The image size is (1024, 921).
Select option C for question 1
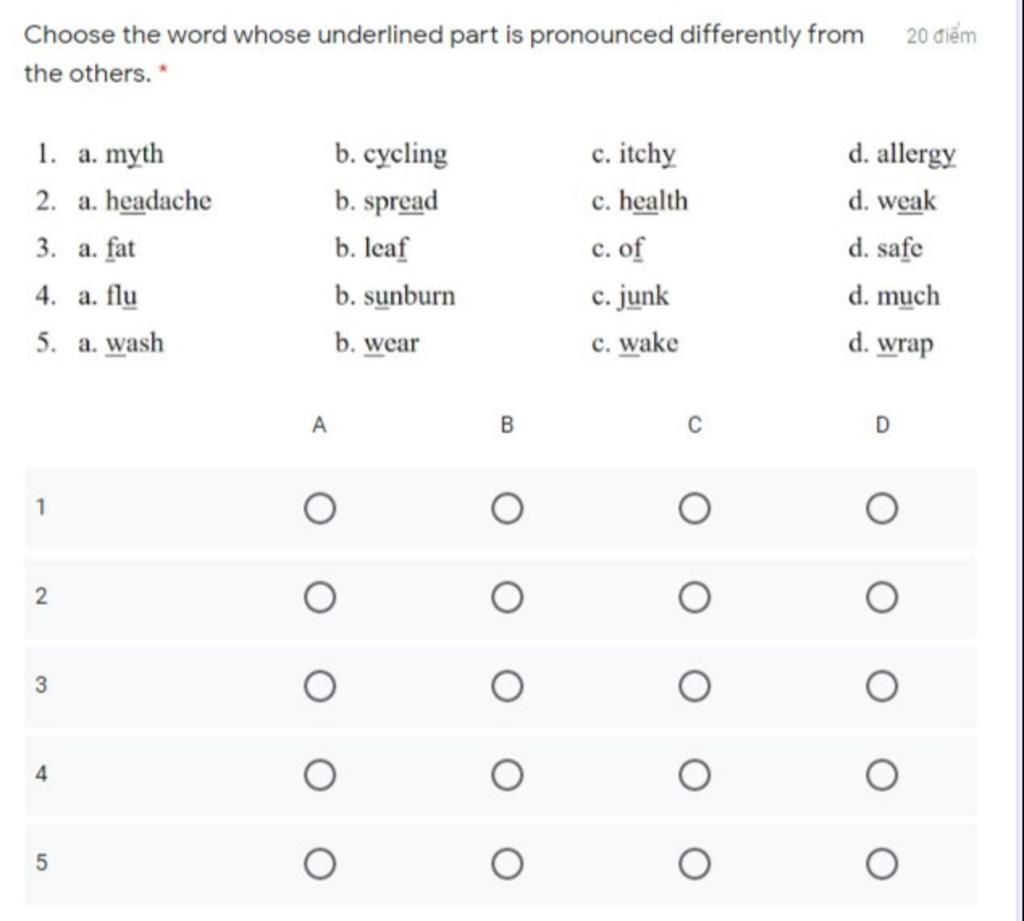click(x=695, y=509)
